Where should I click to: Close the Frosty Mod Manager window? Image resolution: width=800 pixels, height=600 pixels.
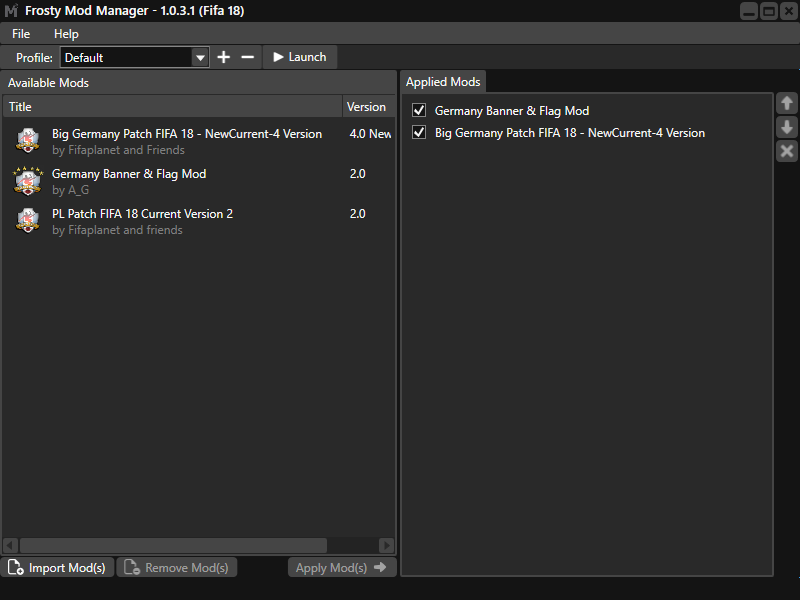(x=788, y=11)
